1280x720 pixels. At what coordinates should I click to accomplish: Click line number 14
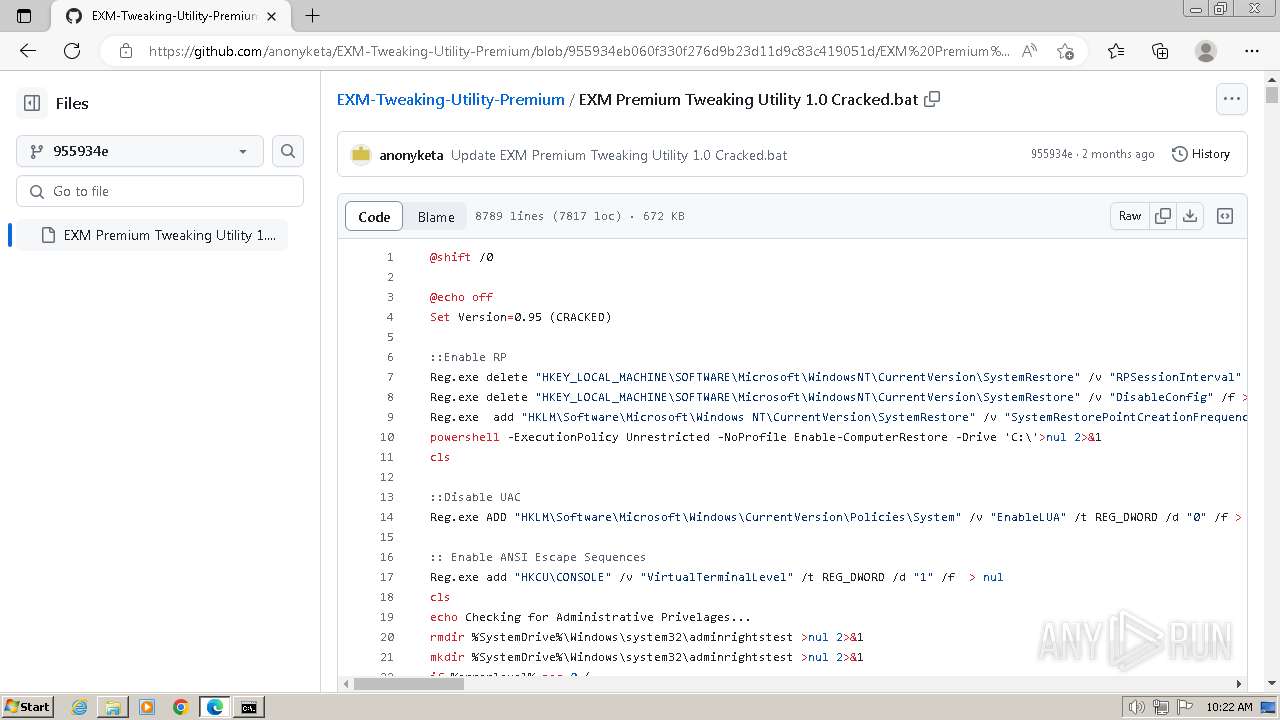387,517
